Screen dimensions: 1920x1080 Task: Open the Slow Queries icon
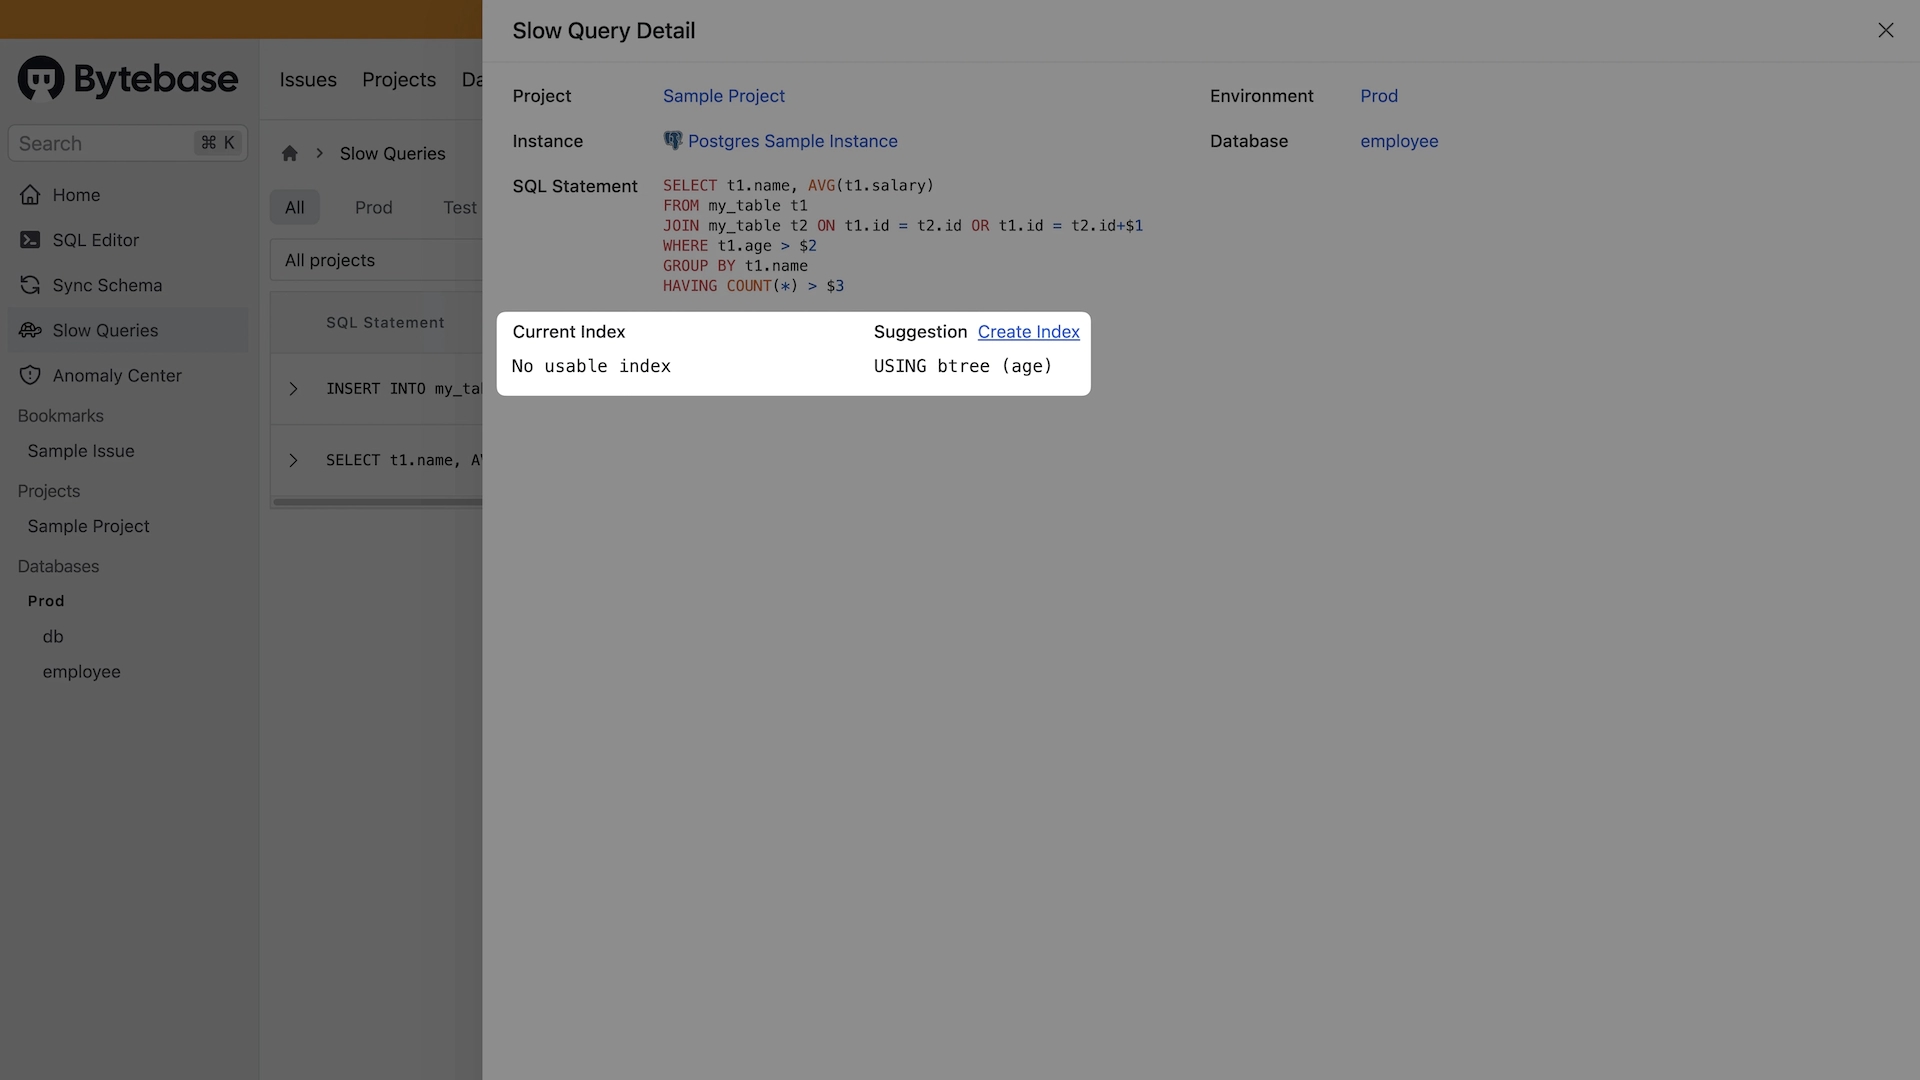pos(29,330)
